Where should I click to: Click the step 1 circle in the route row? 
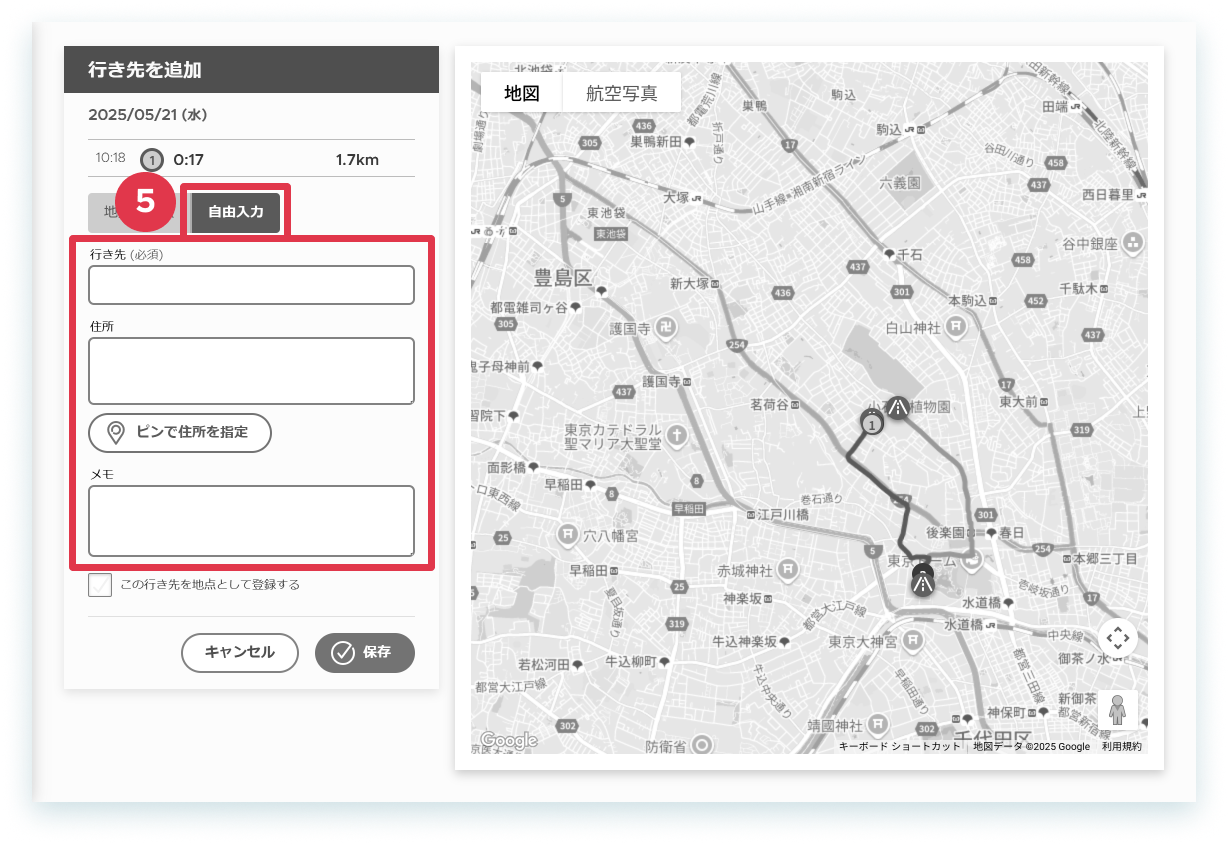click(x=151, y=159)
